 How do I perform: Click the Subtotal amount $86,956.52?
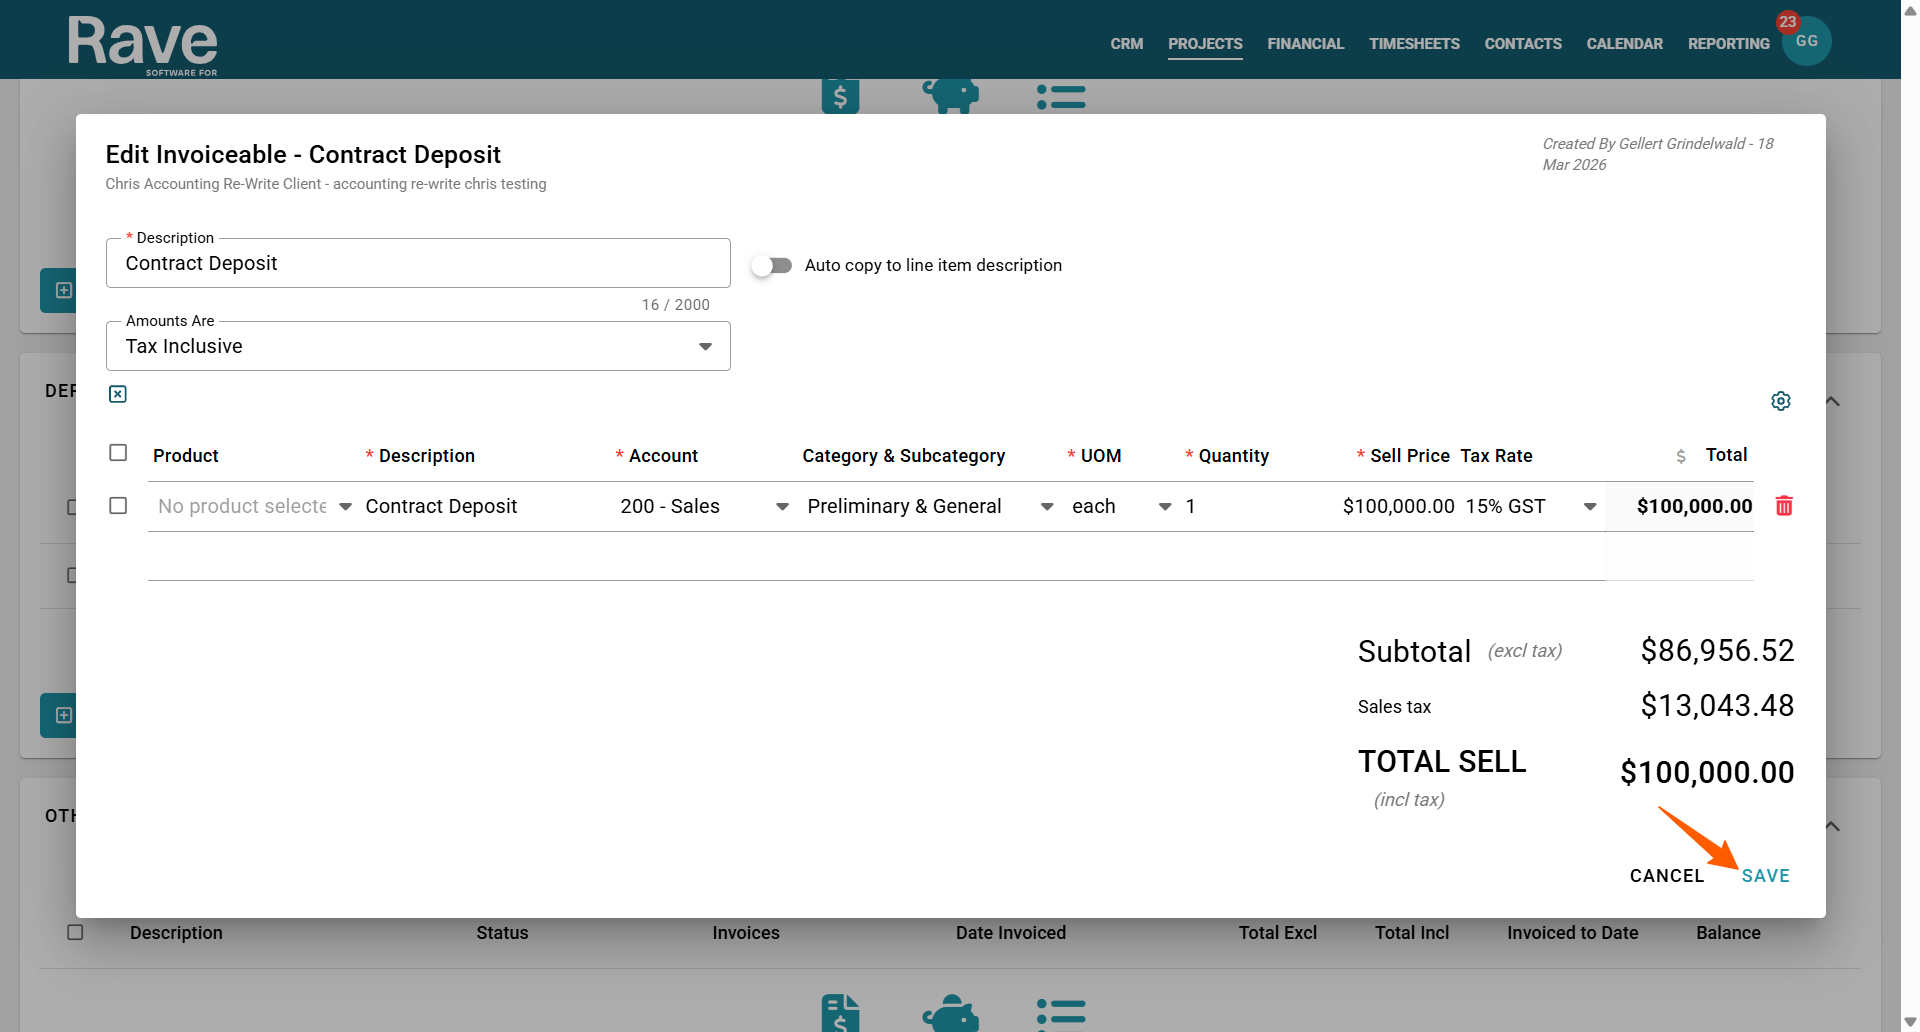pos(1717,651)
